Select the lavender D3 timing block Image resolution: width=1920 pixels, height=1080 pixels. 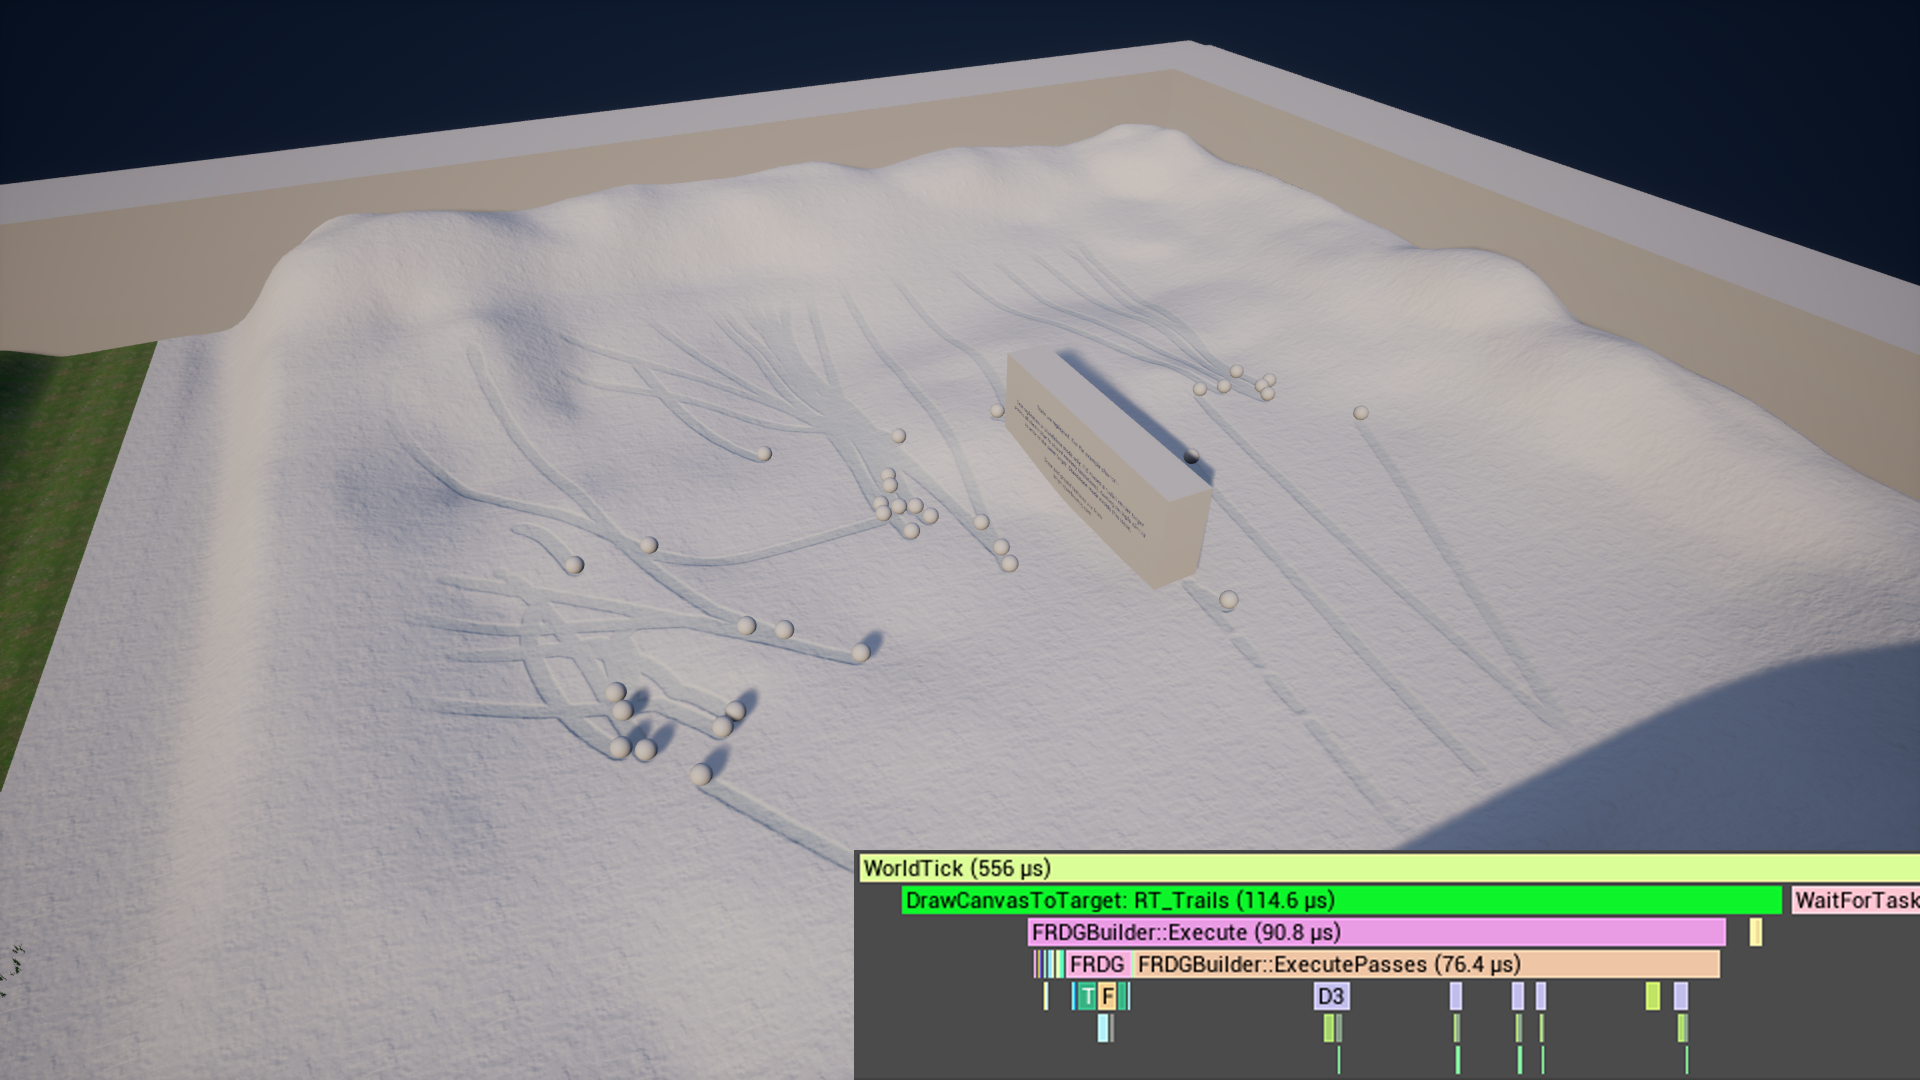tap(1331, 996)
